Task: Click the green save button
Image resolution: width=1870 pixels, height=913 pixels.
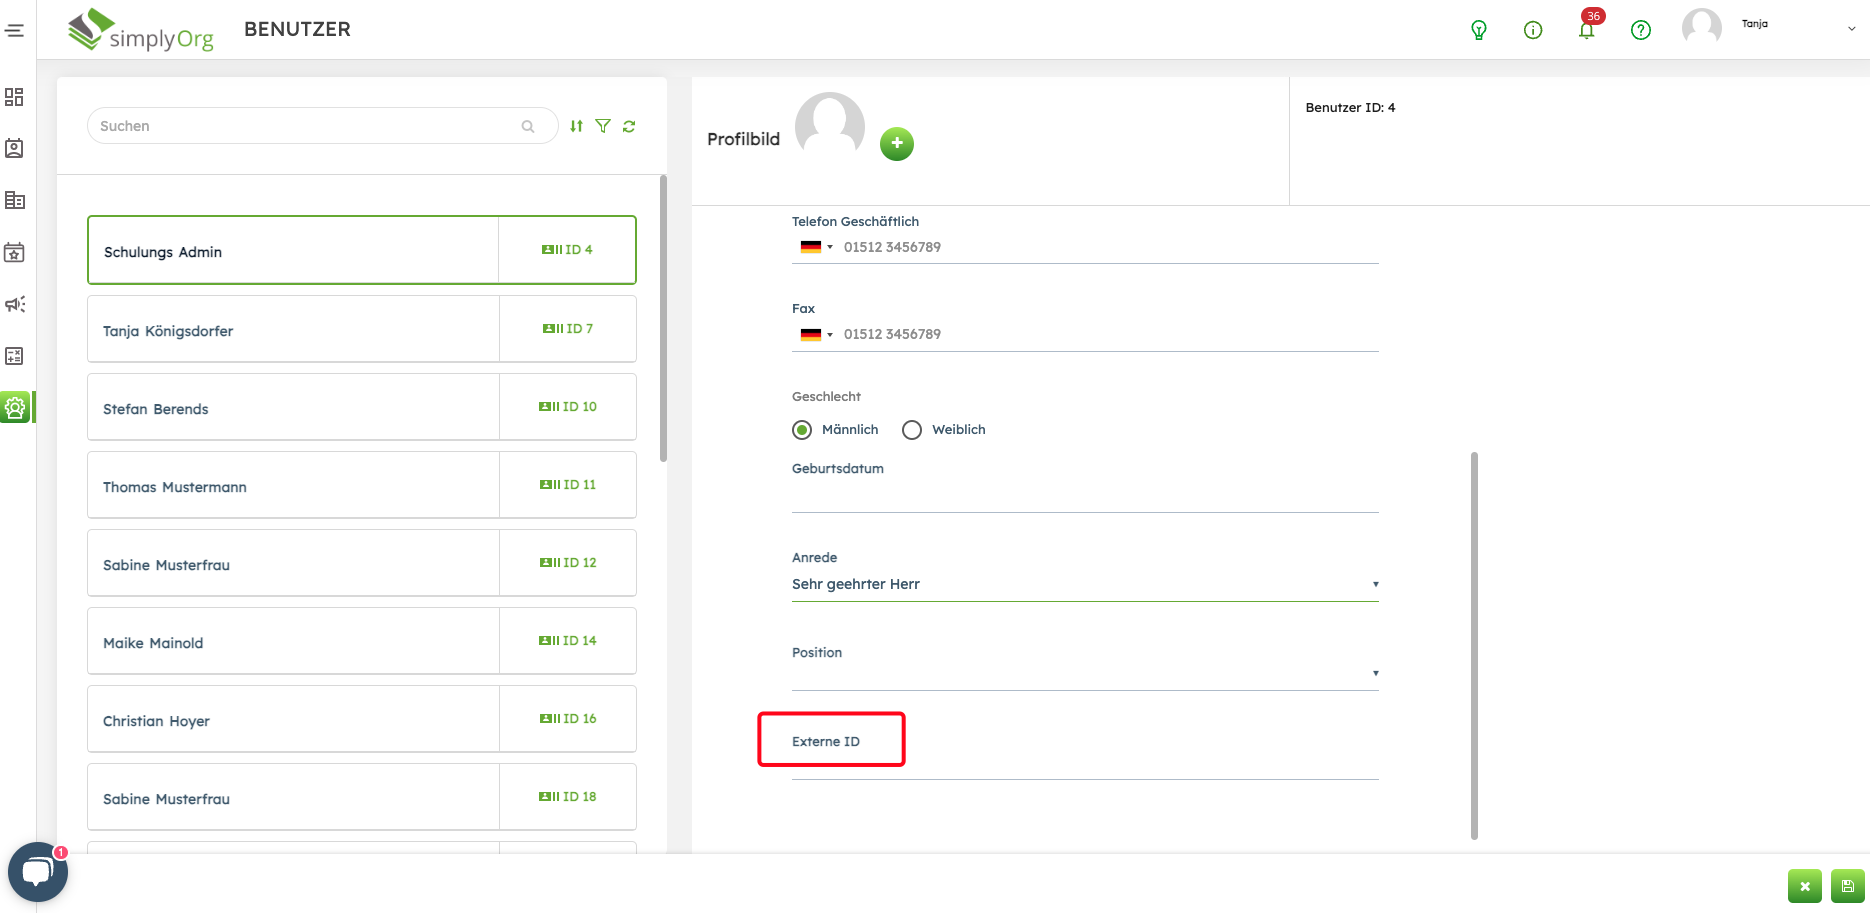Action: tap(1847, 886)
